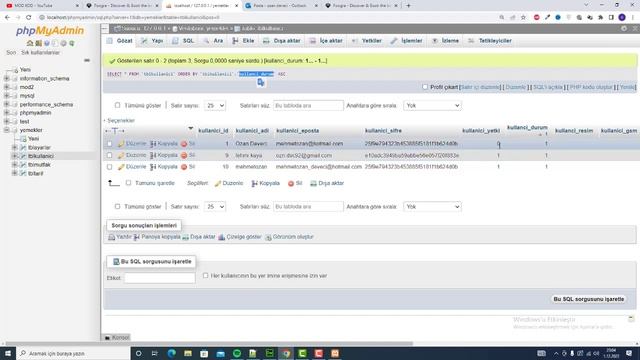The width and height of the screenshot is (640, 360).
Task: Allow every user to access this bookmark checkbox
Action: click(x=205, y=276)
